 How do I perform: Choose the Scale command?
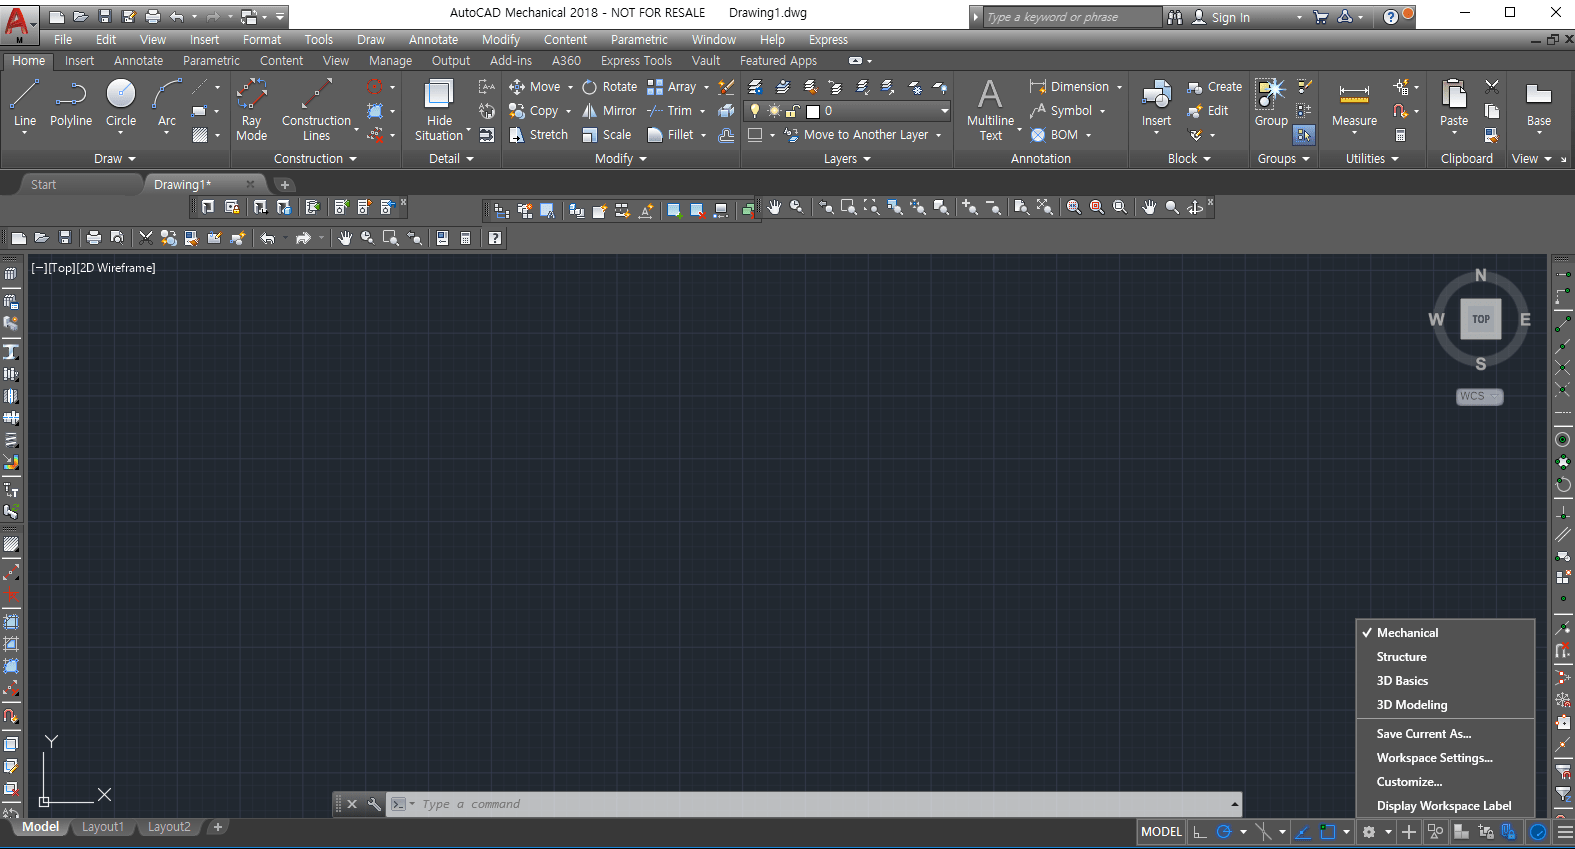(x=607, y=135)
